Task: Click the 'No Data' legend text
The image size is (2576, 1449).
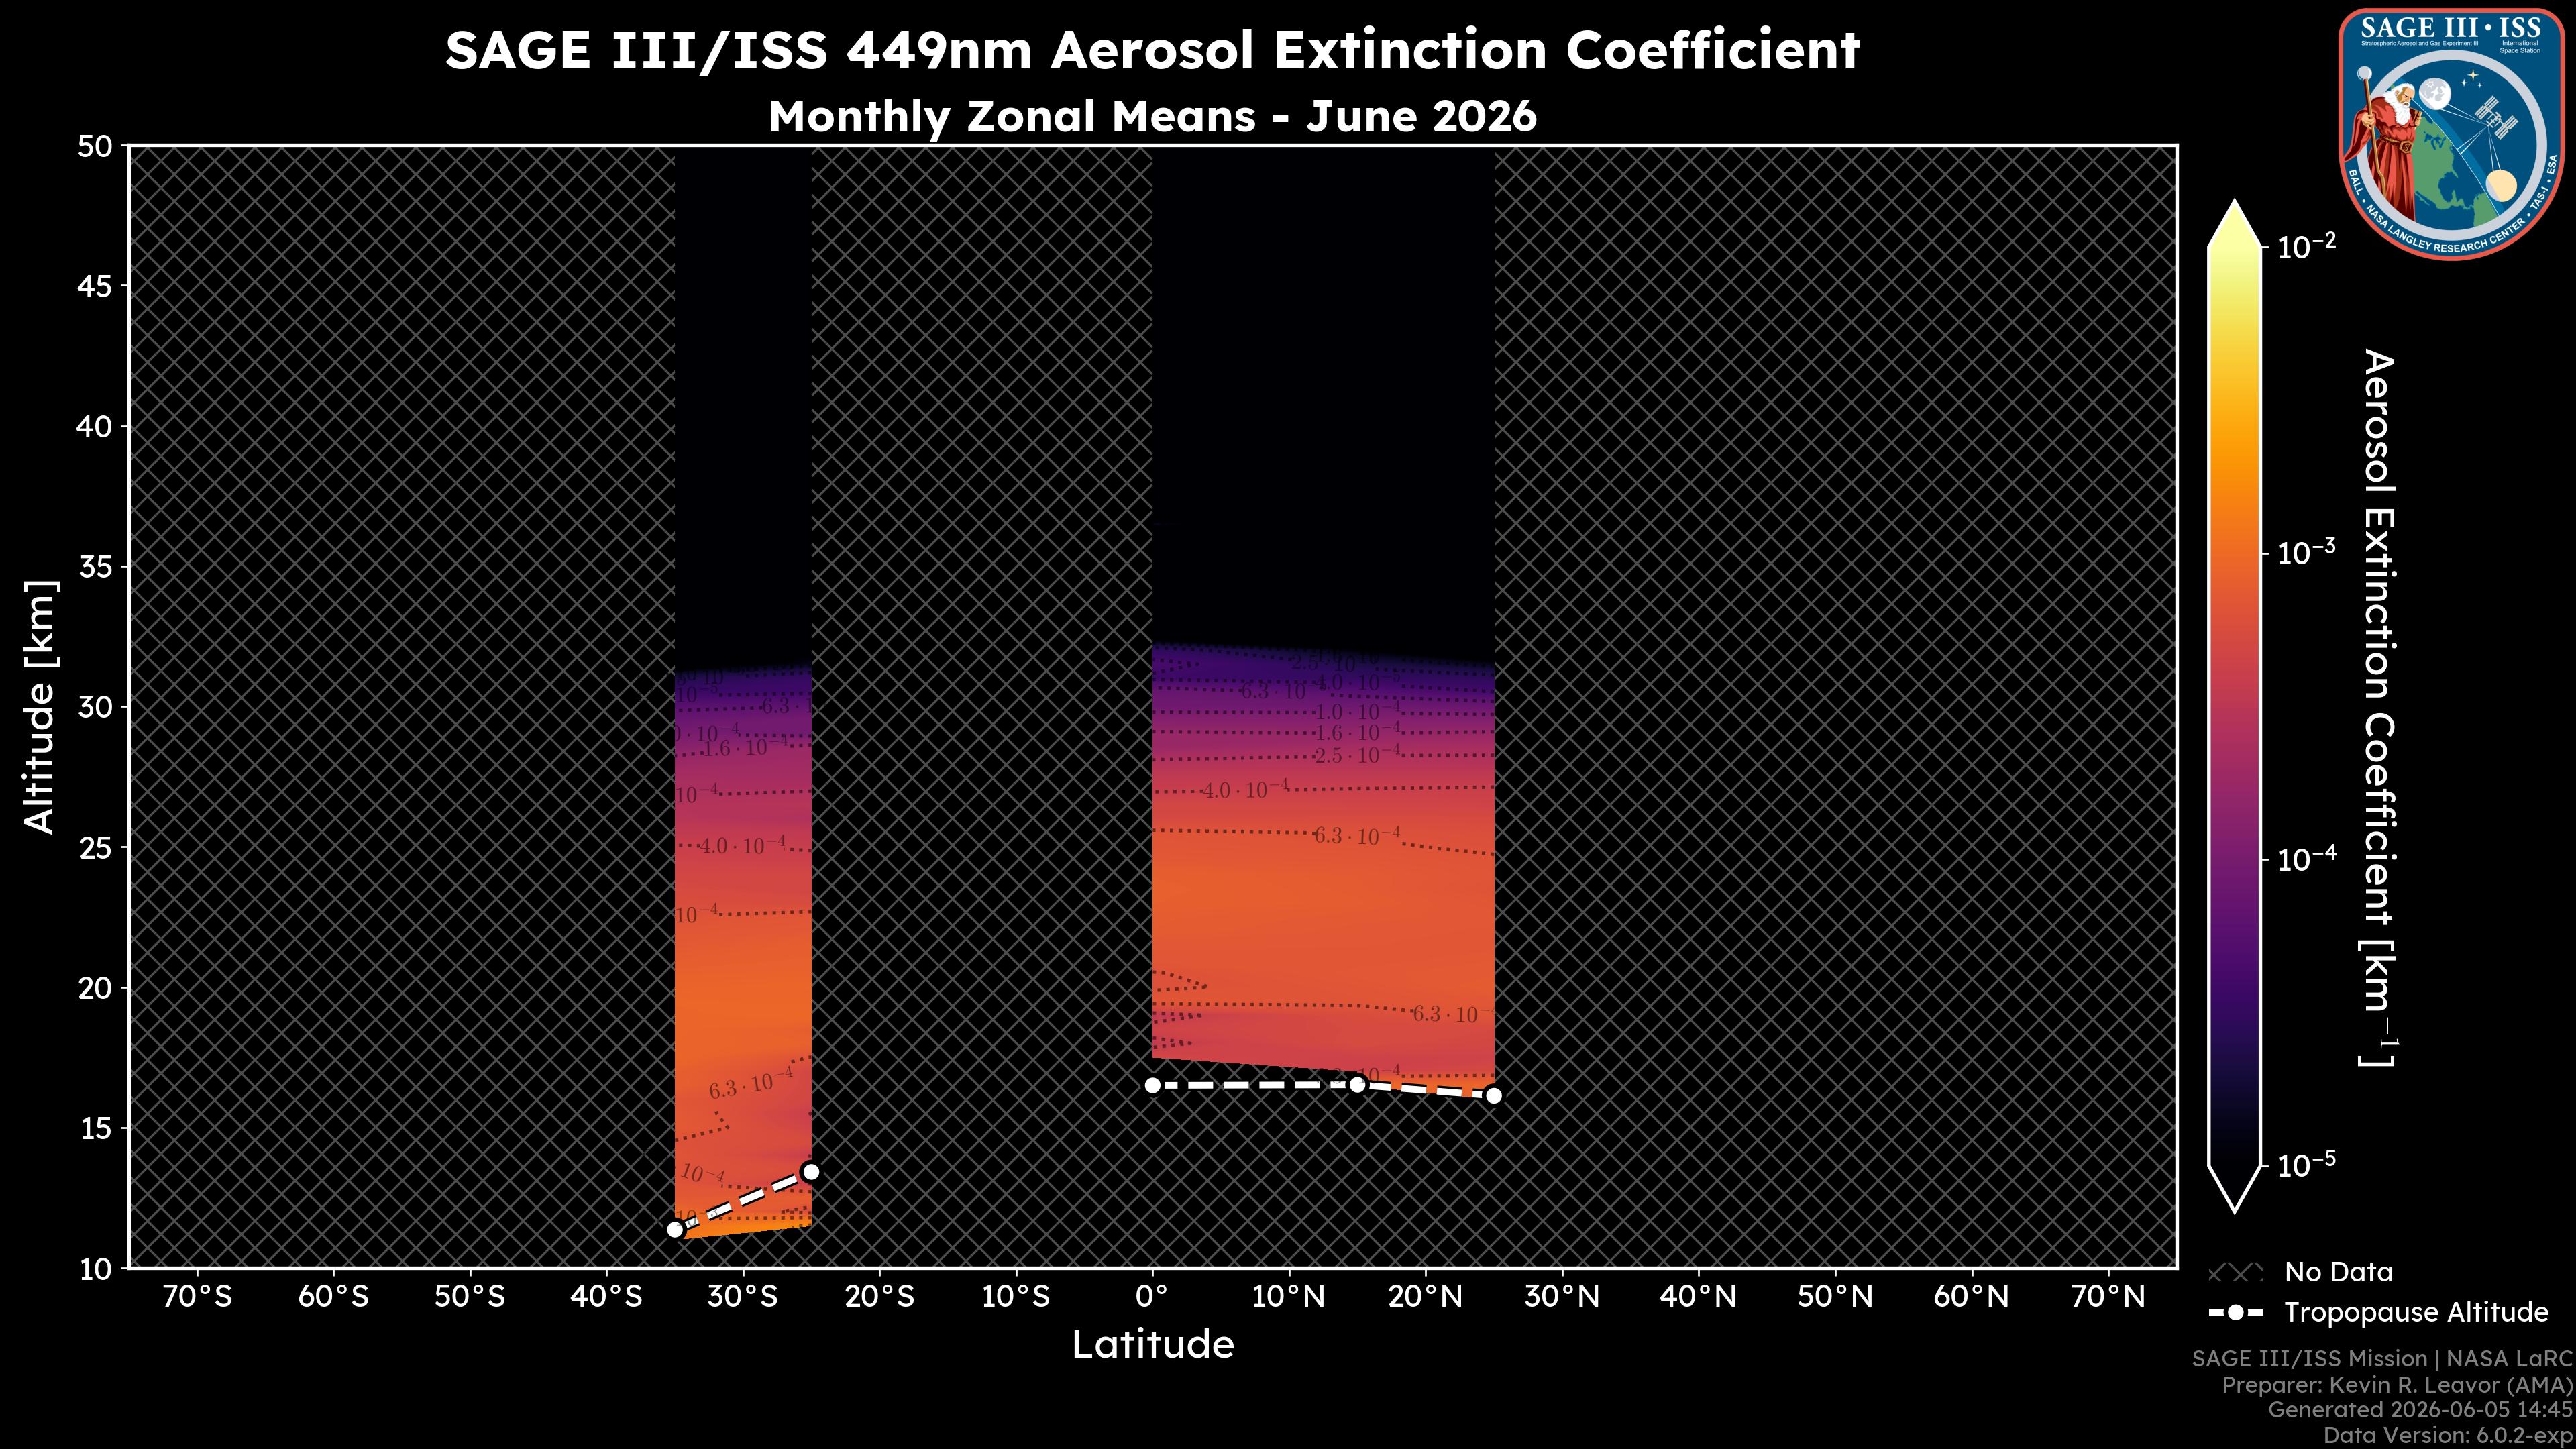Action: (2339, 1272)
